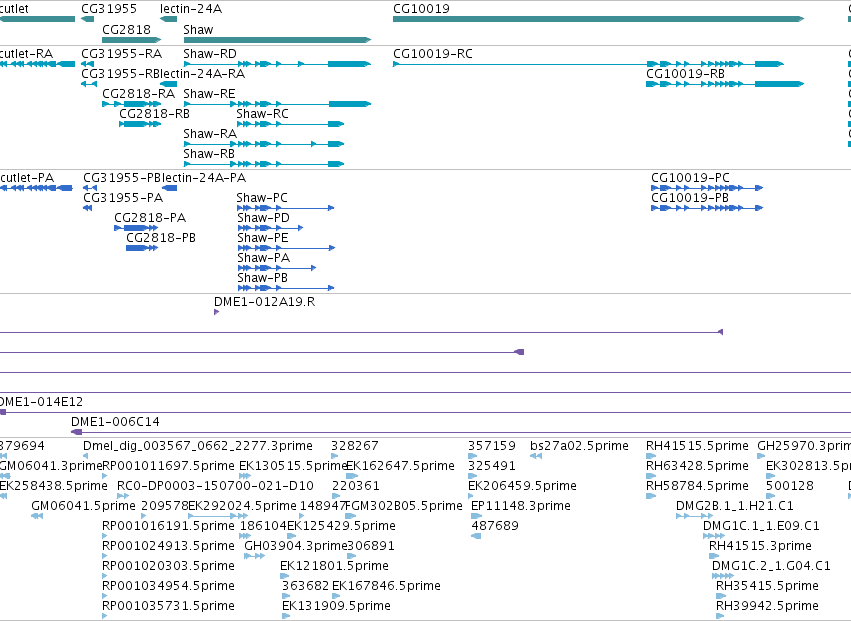Image resolution: width=851 pixels, height=621 pixels.
Task: Choose the Shaw-RB transcript glyph
Action: point(264,164)
